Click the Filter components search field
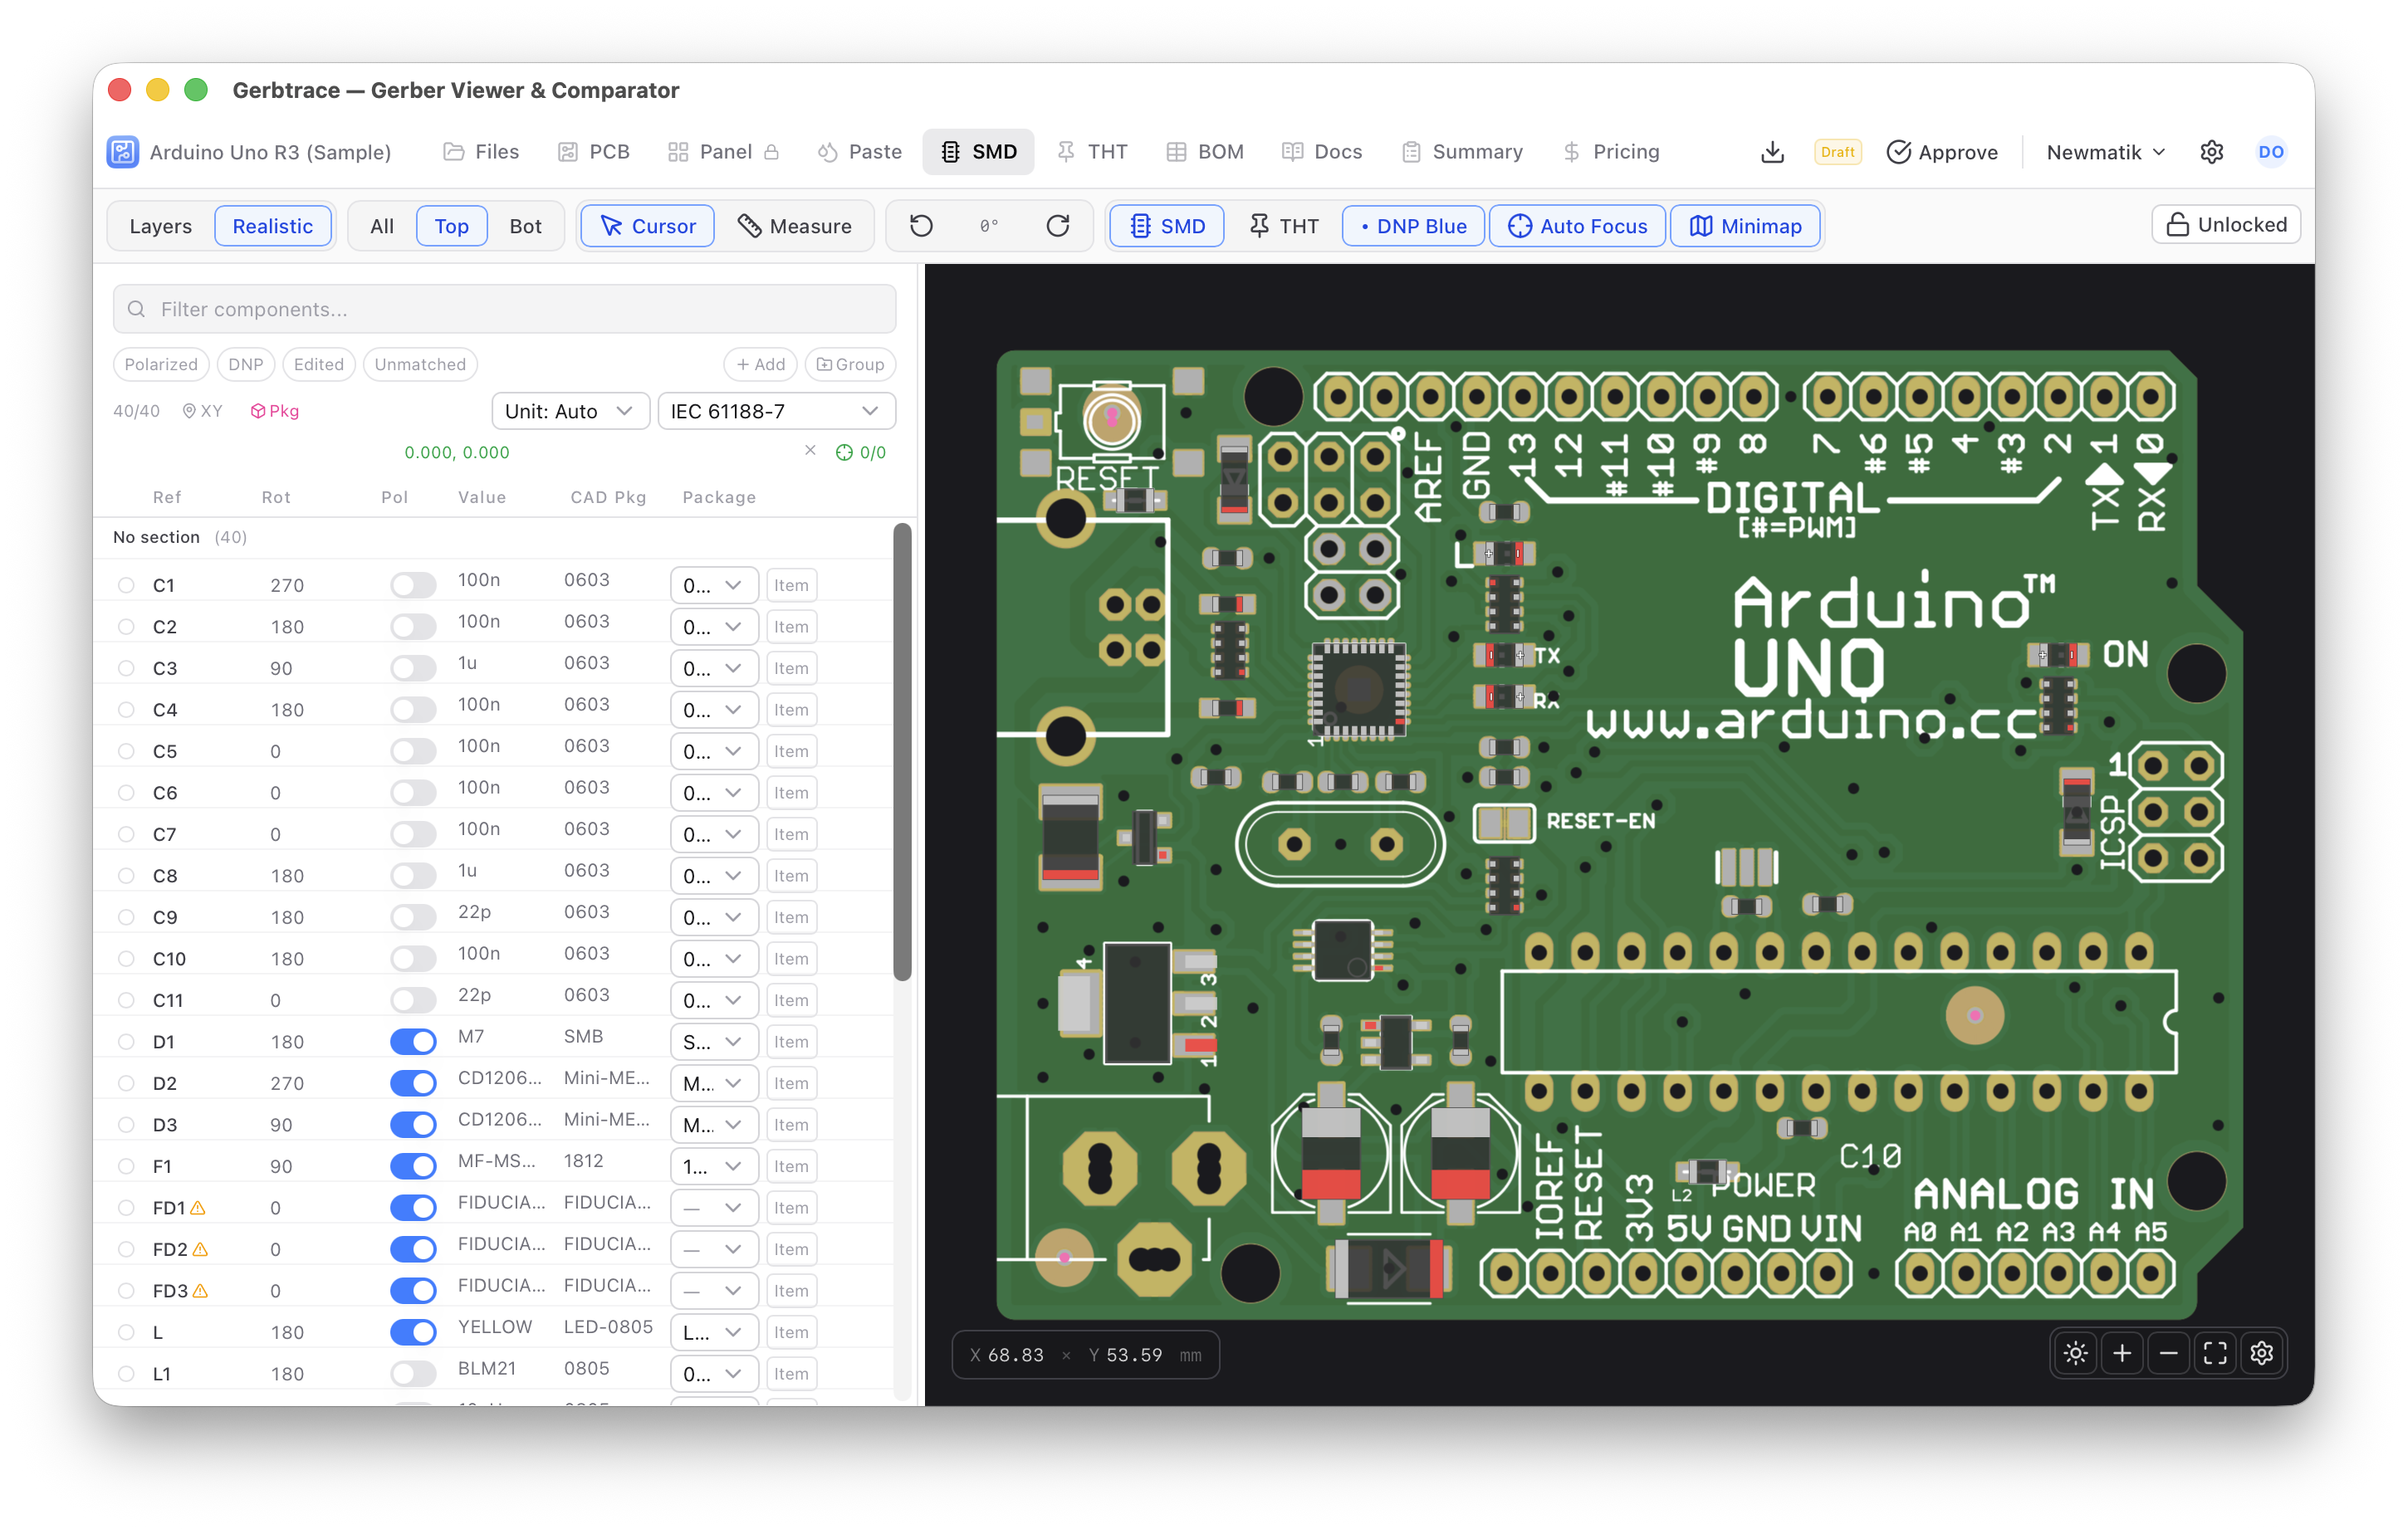 [504, 309]
